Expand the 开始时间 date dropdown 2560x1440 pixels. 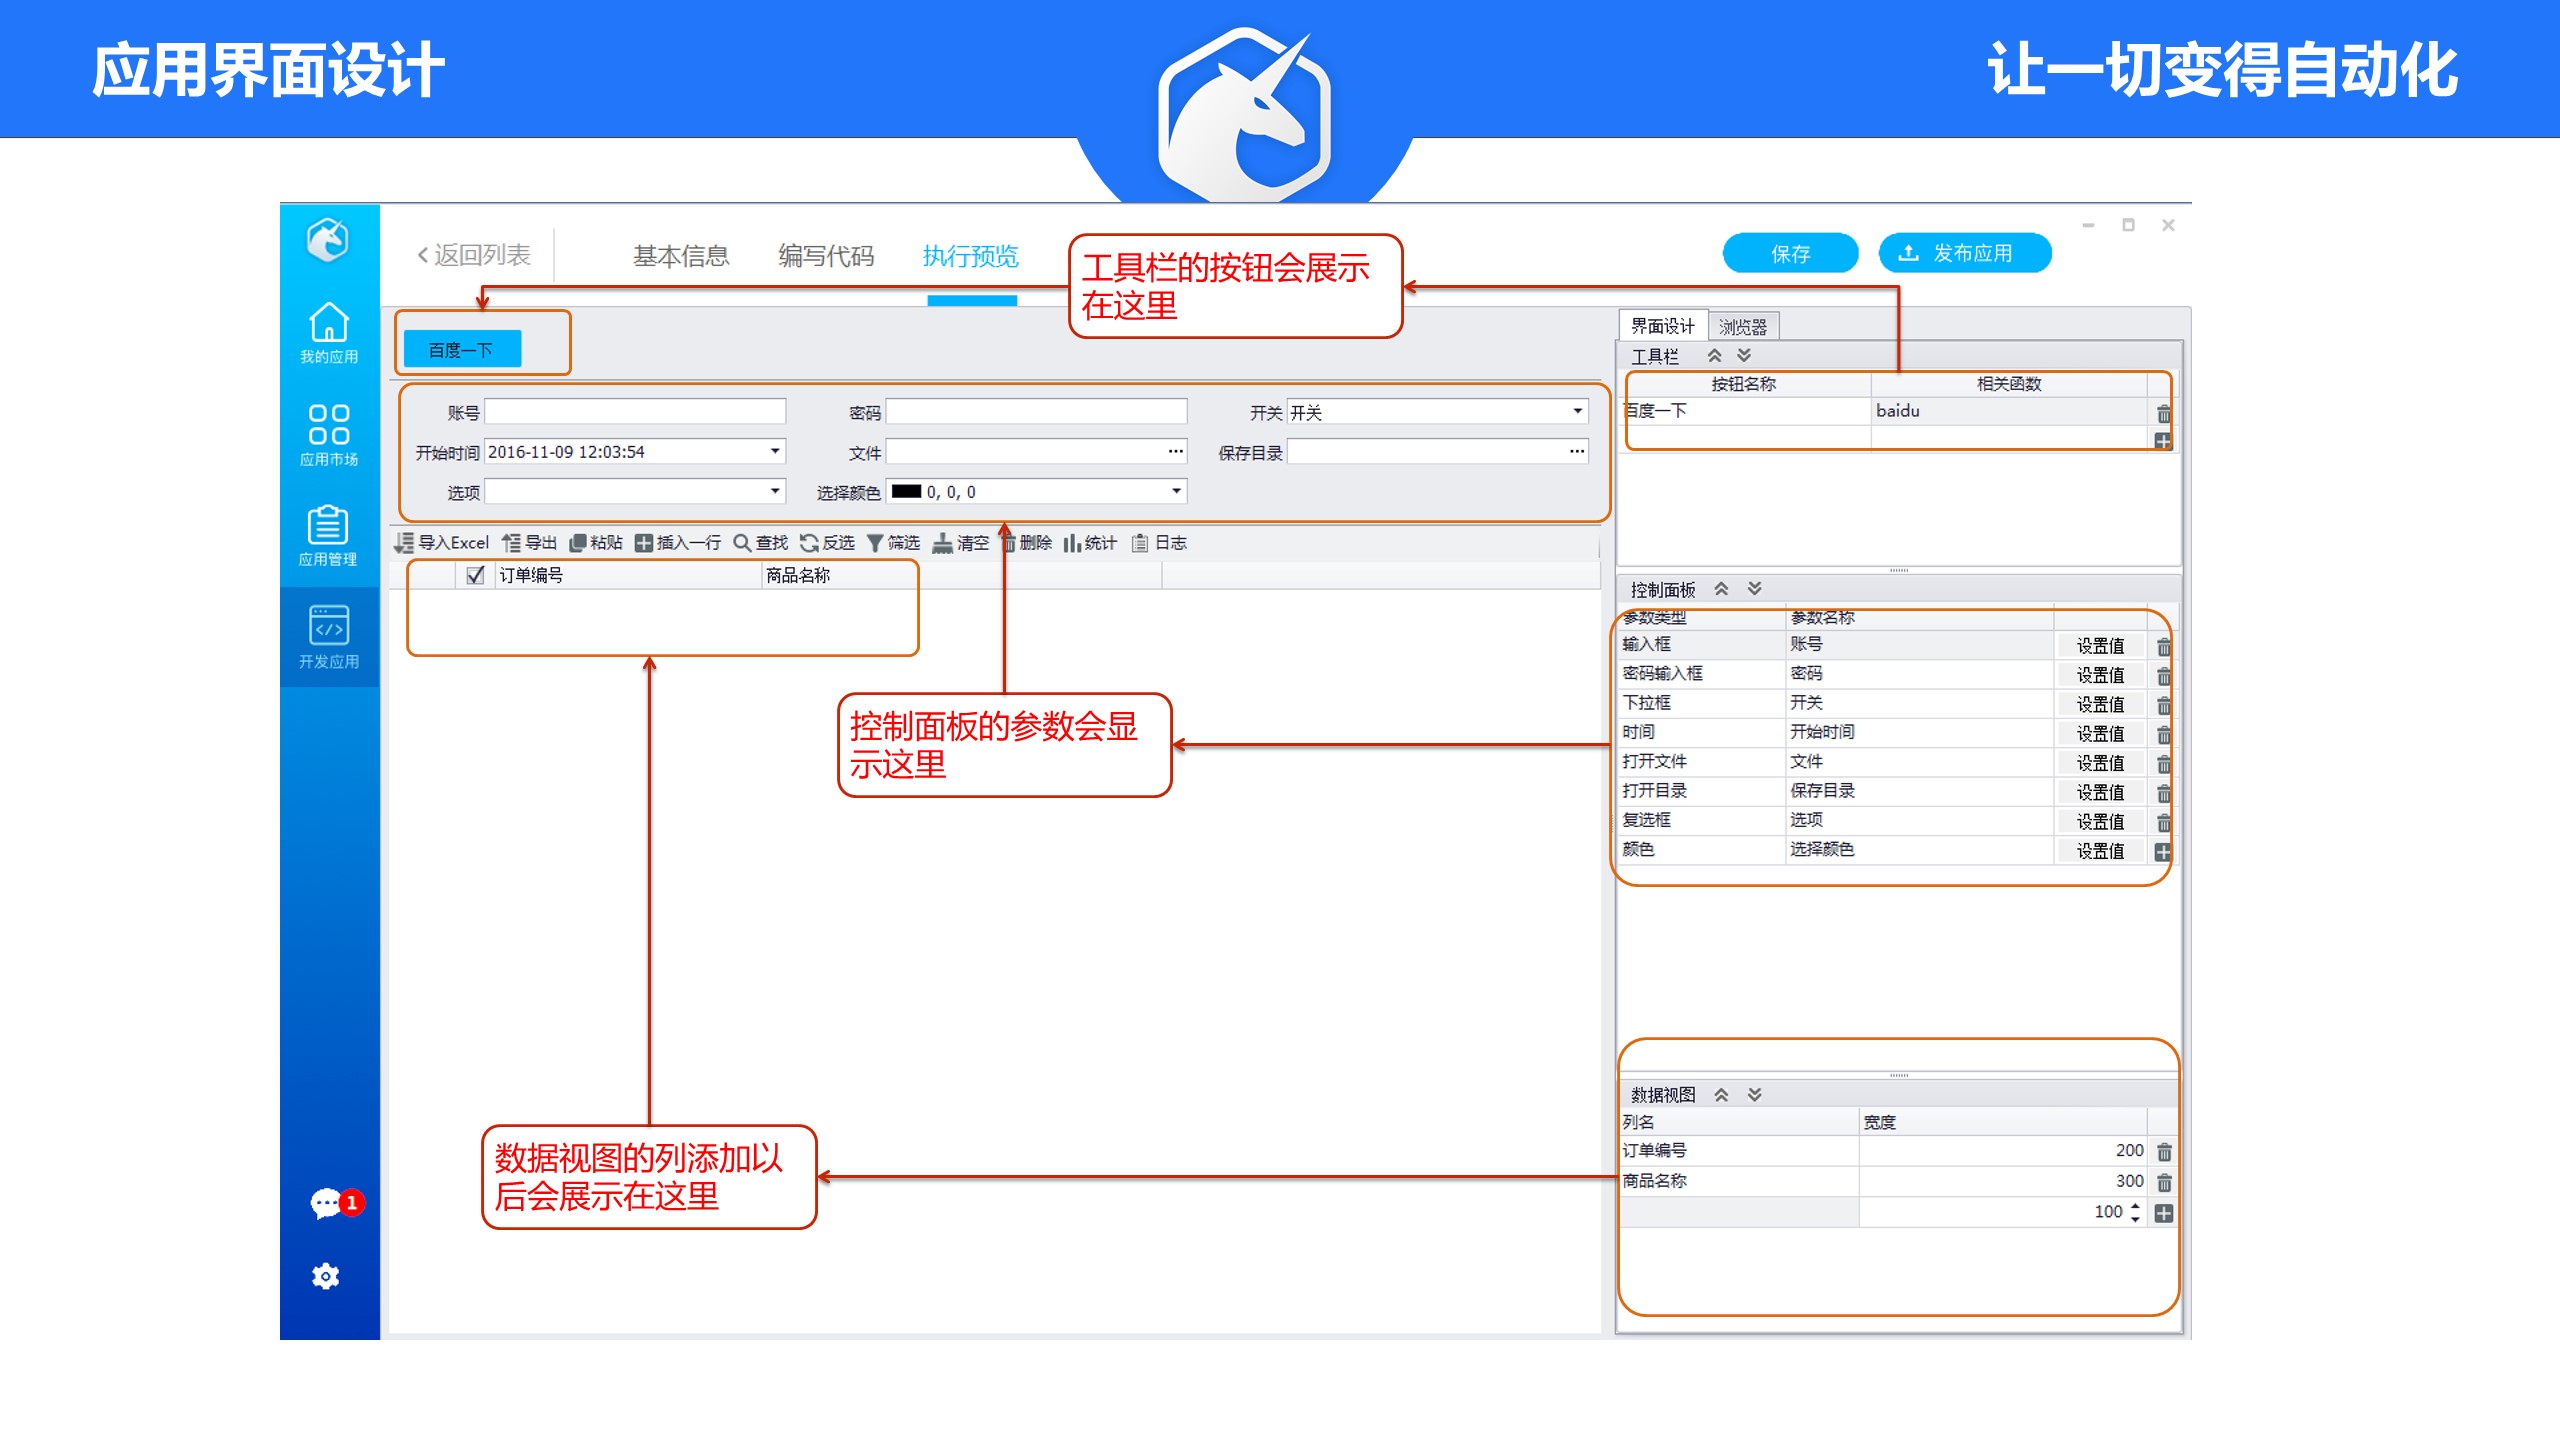pyautogui.click(x=774, y=452)
